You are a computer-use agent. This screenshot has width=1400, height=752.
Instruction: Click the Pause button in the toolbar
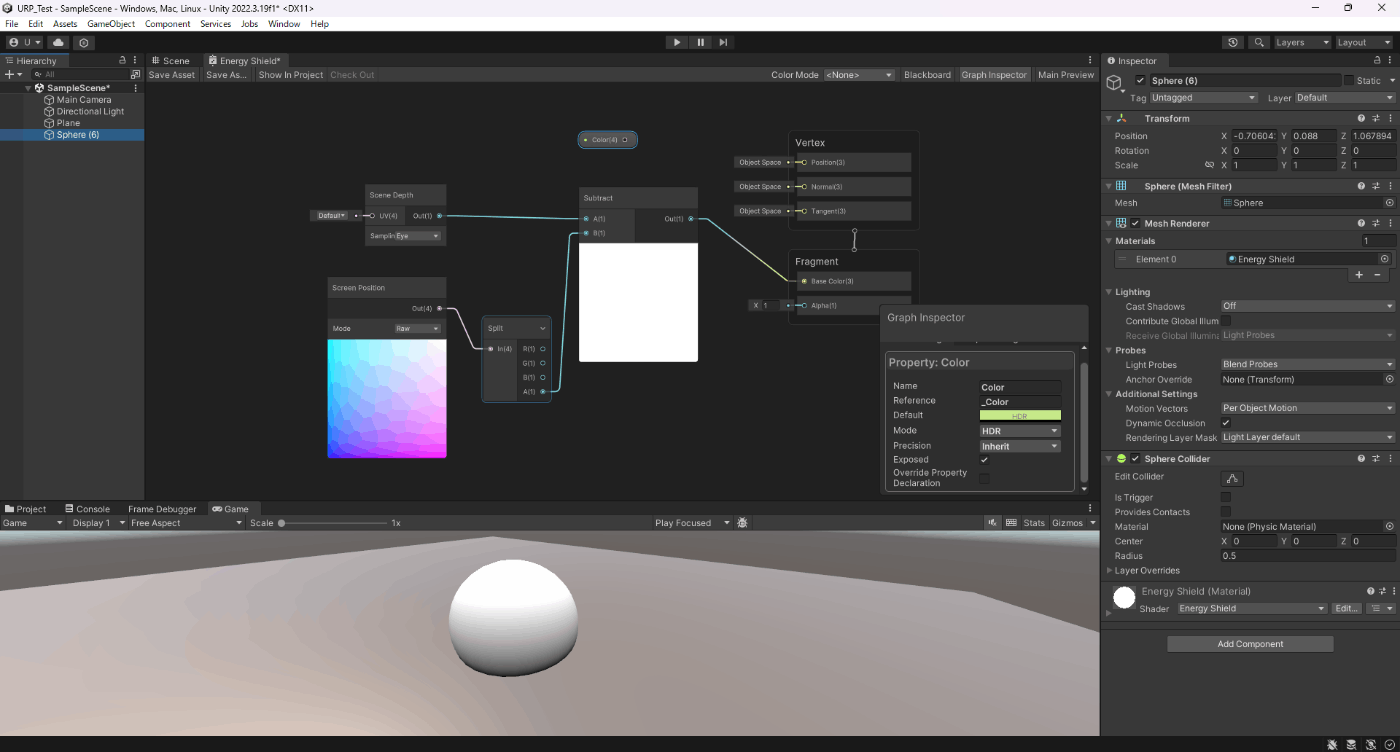pyautogui.click(x=700, y=42)
